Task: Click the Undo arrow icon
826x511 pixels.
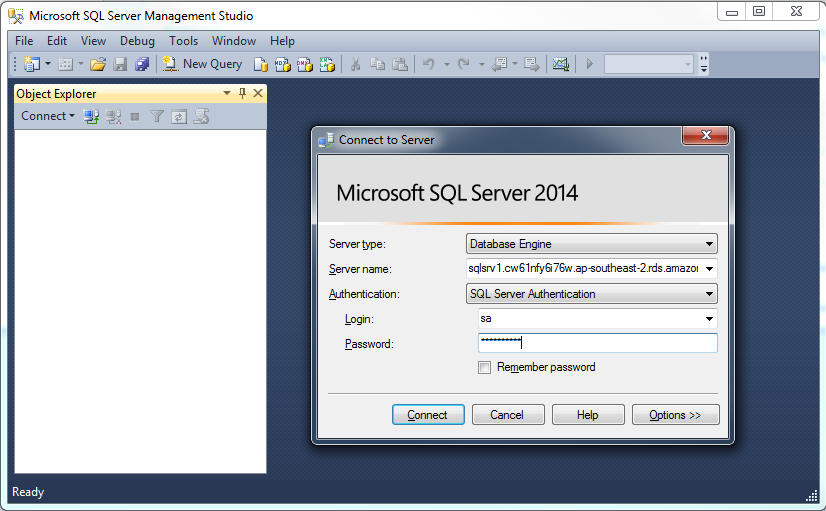Action: [429, 64]
